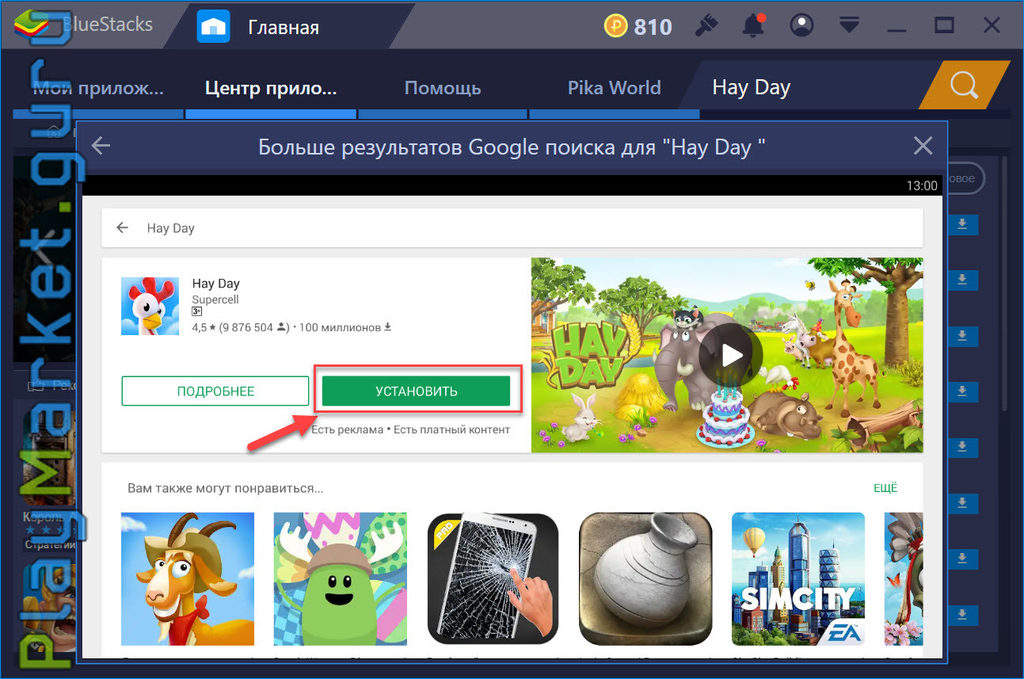Viewport: 1024px width, 679px height.
Task: Click the 810 coins balance
Action: click(652, 27)
